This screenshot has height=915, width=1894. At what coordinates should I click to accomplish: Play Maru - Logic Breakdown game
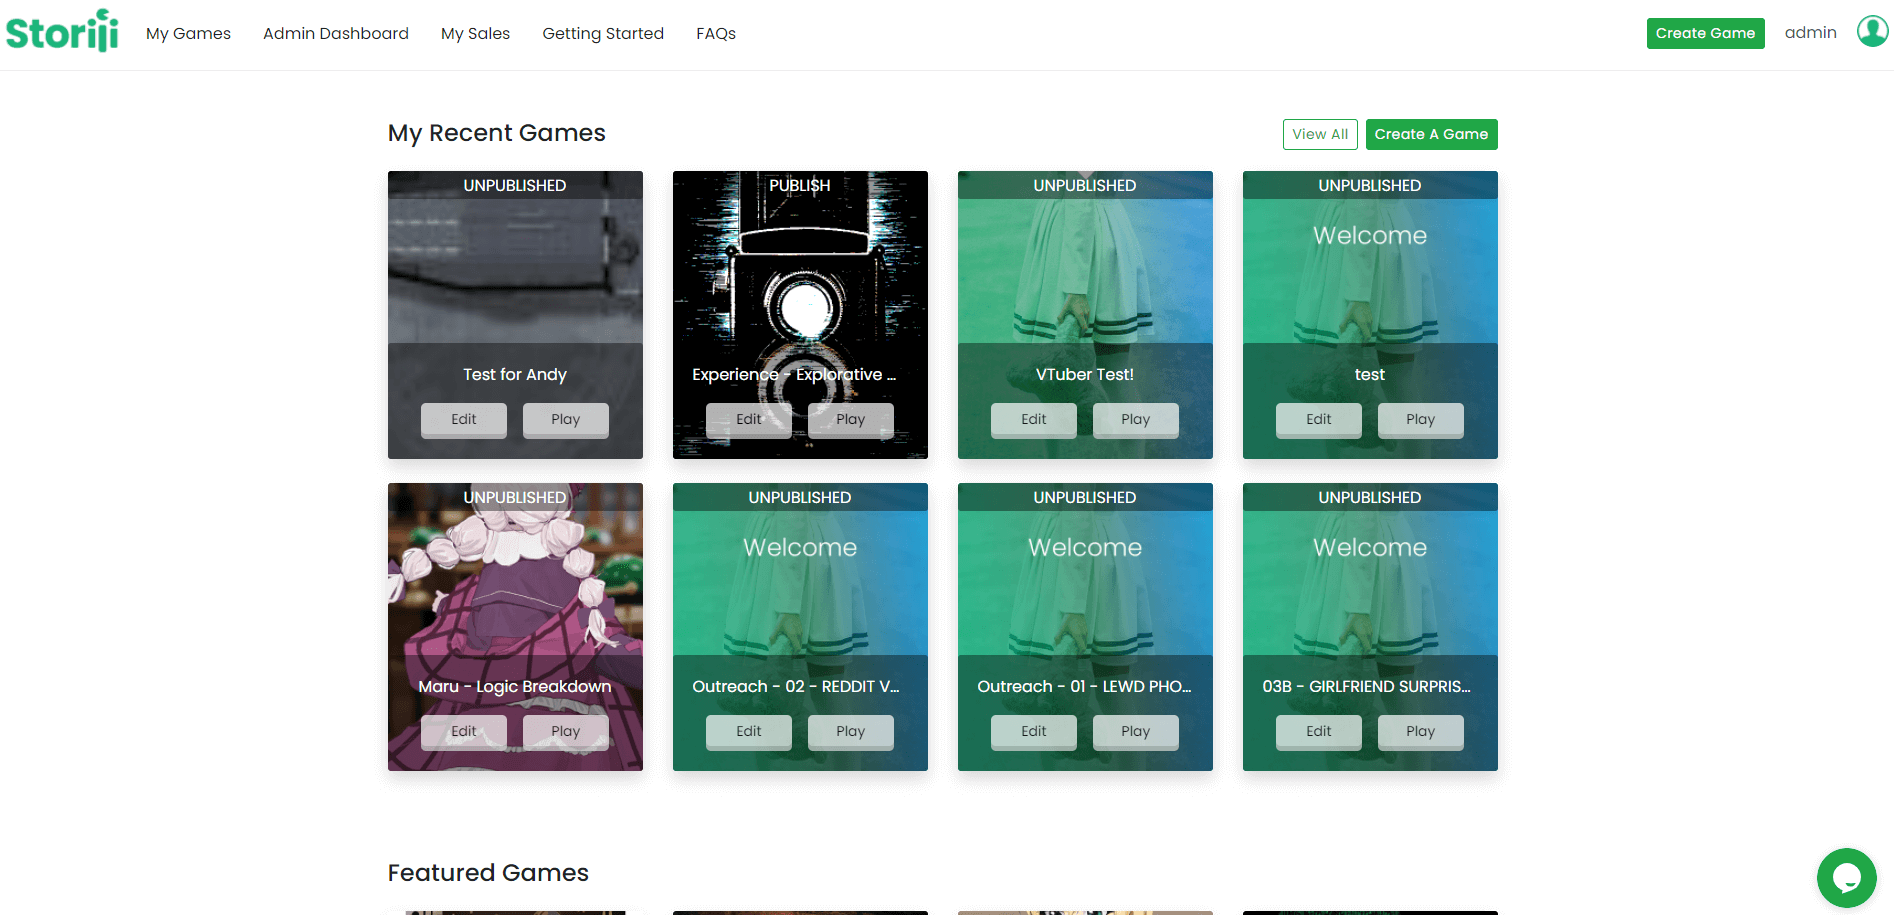(566, 732)
